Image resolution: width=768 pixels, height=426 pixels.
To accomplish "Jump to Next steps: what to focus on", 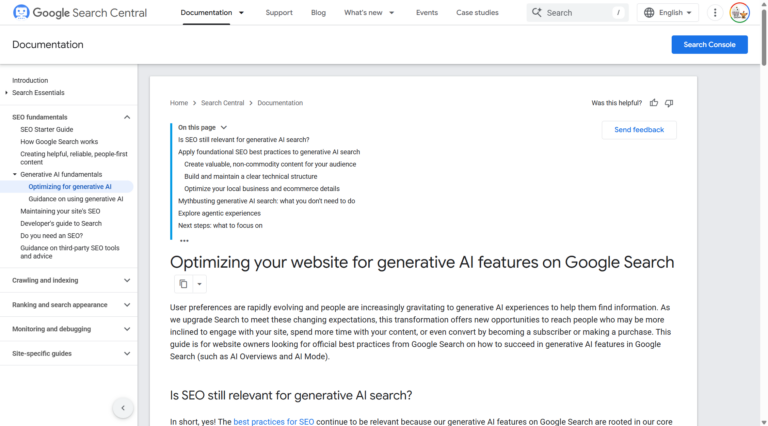I will [220, 225].
